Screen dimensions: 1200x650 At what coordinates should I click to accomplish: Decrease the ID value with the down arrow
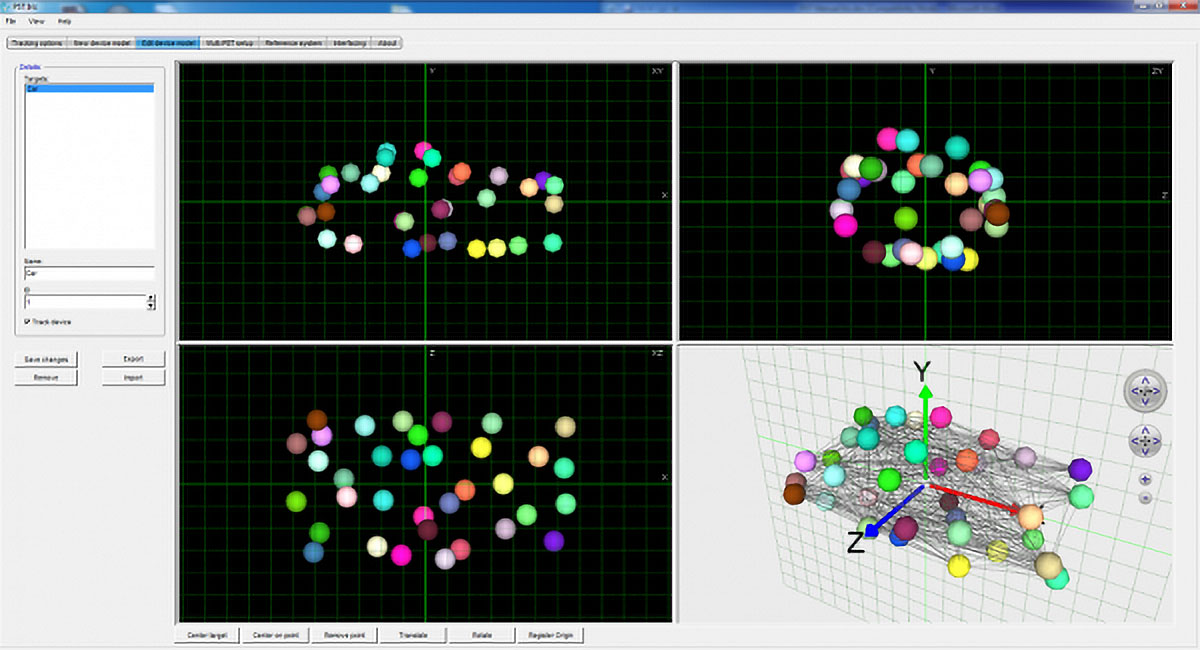click(150, 306)
